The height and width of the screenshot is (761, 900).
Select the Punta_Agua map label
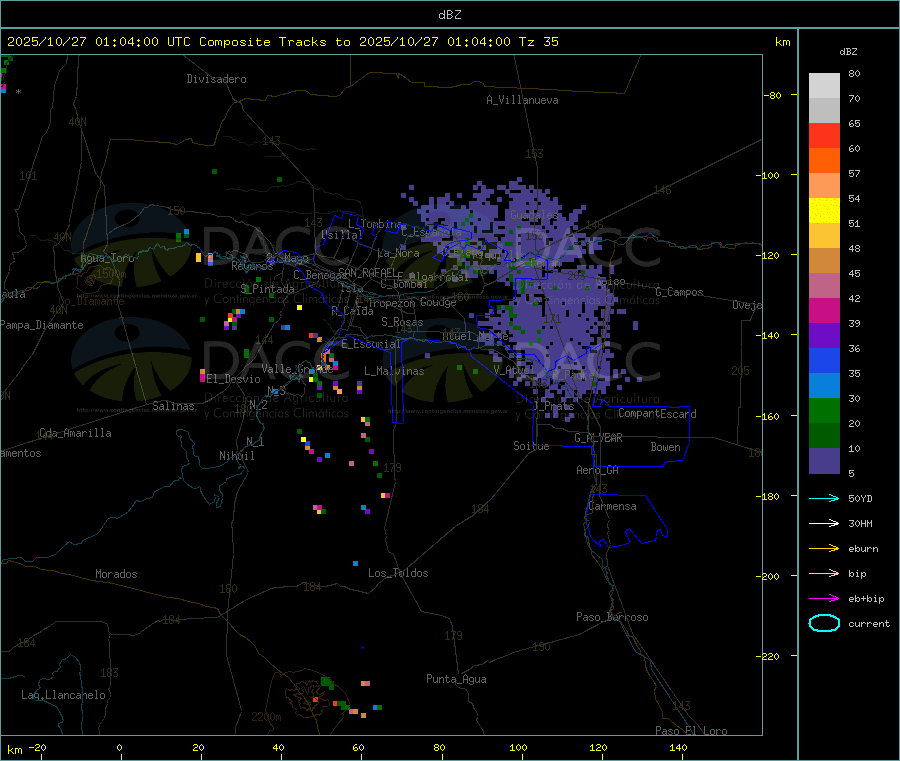(x=456, y=679)
